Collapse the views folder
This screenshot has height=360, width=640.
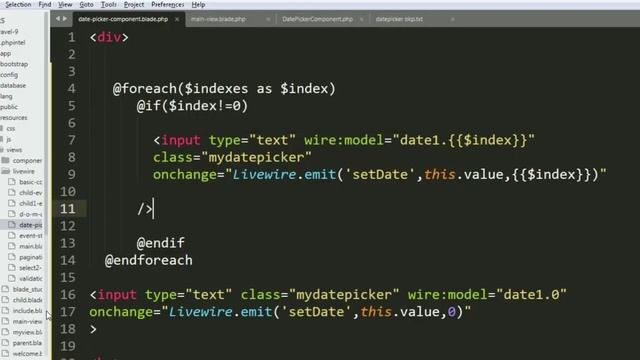[x=14, y=150]
